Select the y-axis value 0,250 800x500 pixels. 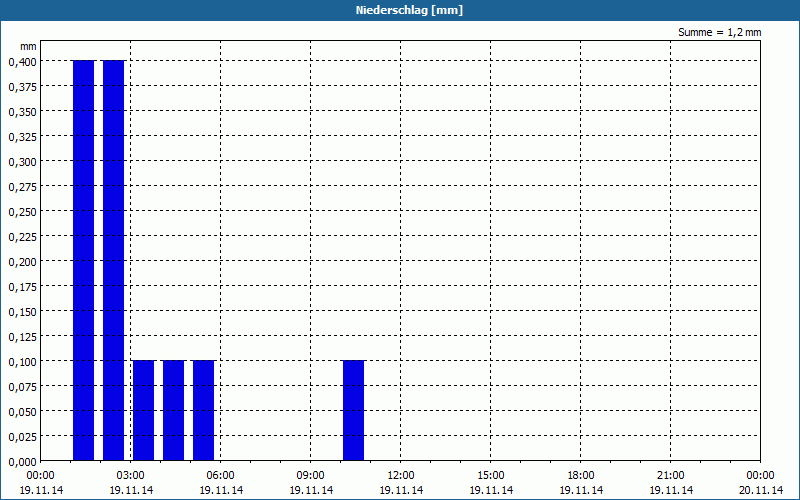coord(23,212)
